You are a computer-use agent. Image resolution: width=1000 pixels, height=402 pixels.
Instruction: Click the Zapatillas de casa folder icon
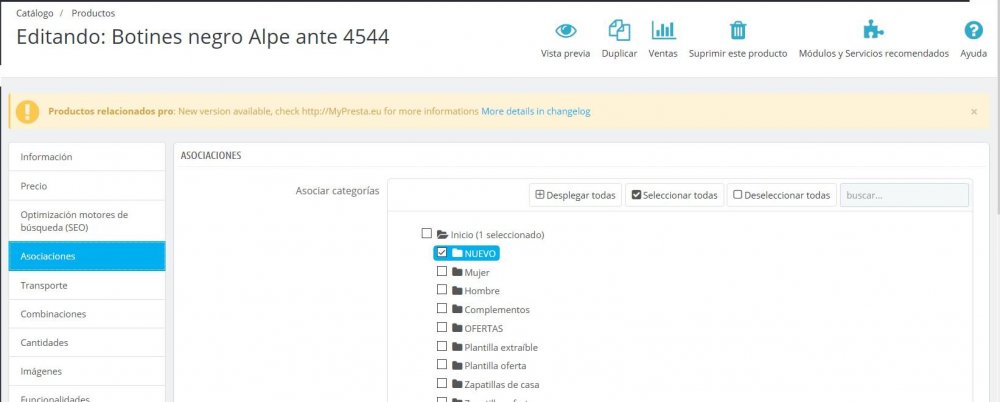click(457, 384)
